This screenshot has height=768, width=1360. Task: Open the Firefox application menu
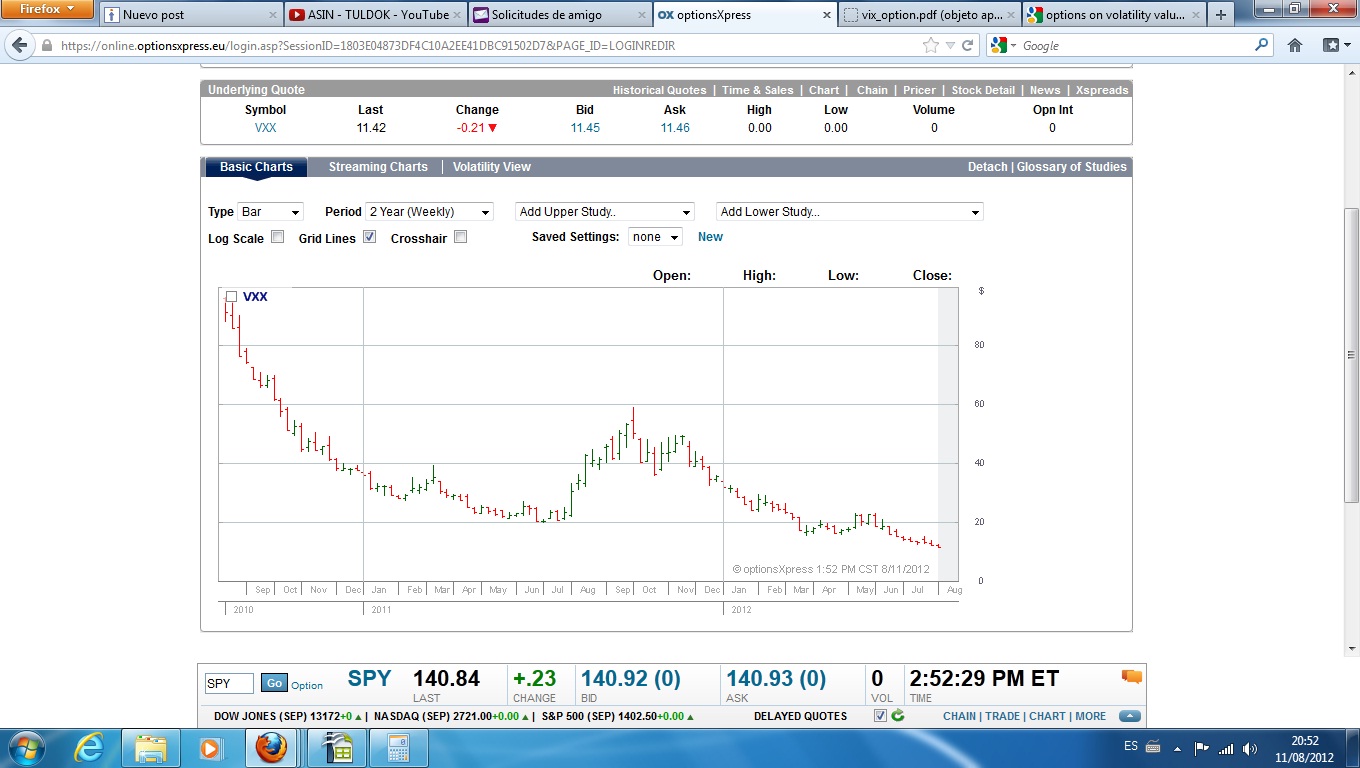pos(47,9)
